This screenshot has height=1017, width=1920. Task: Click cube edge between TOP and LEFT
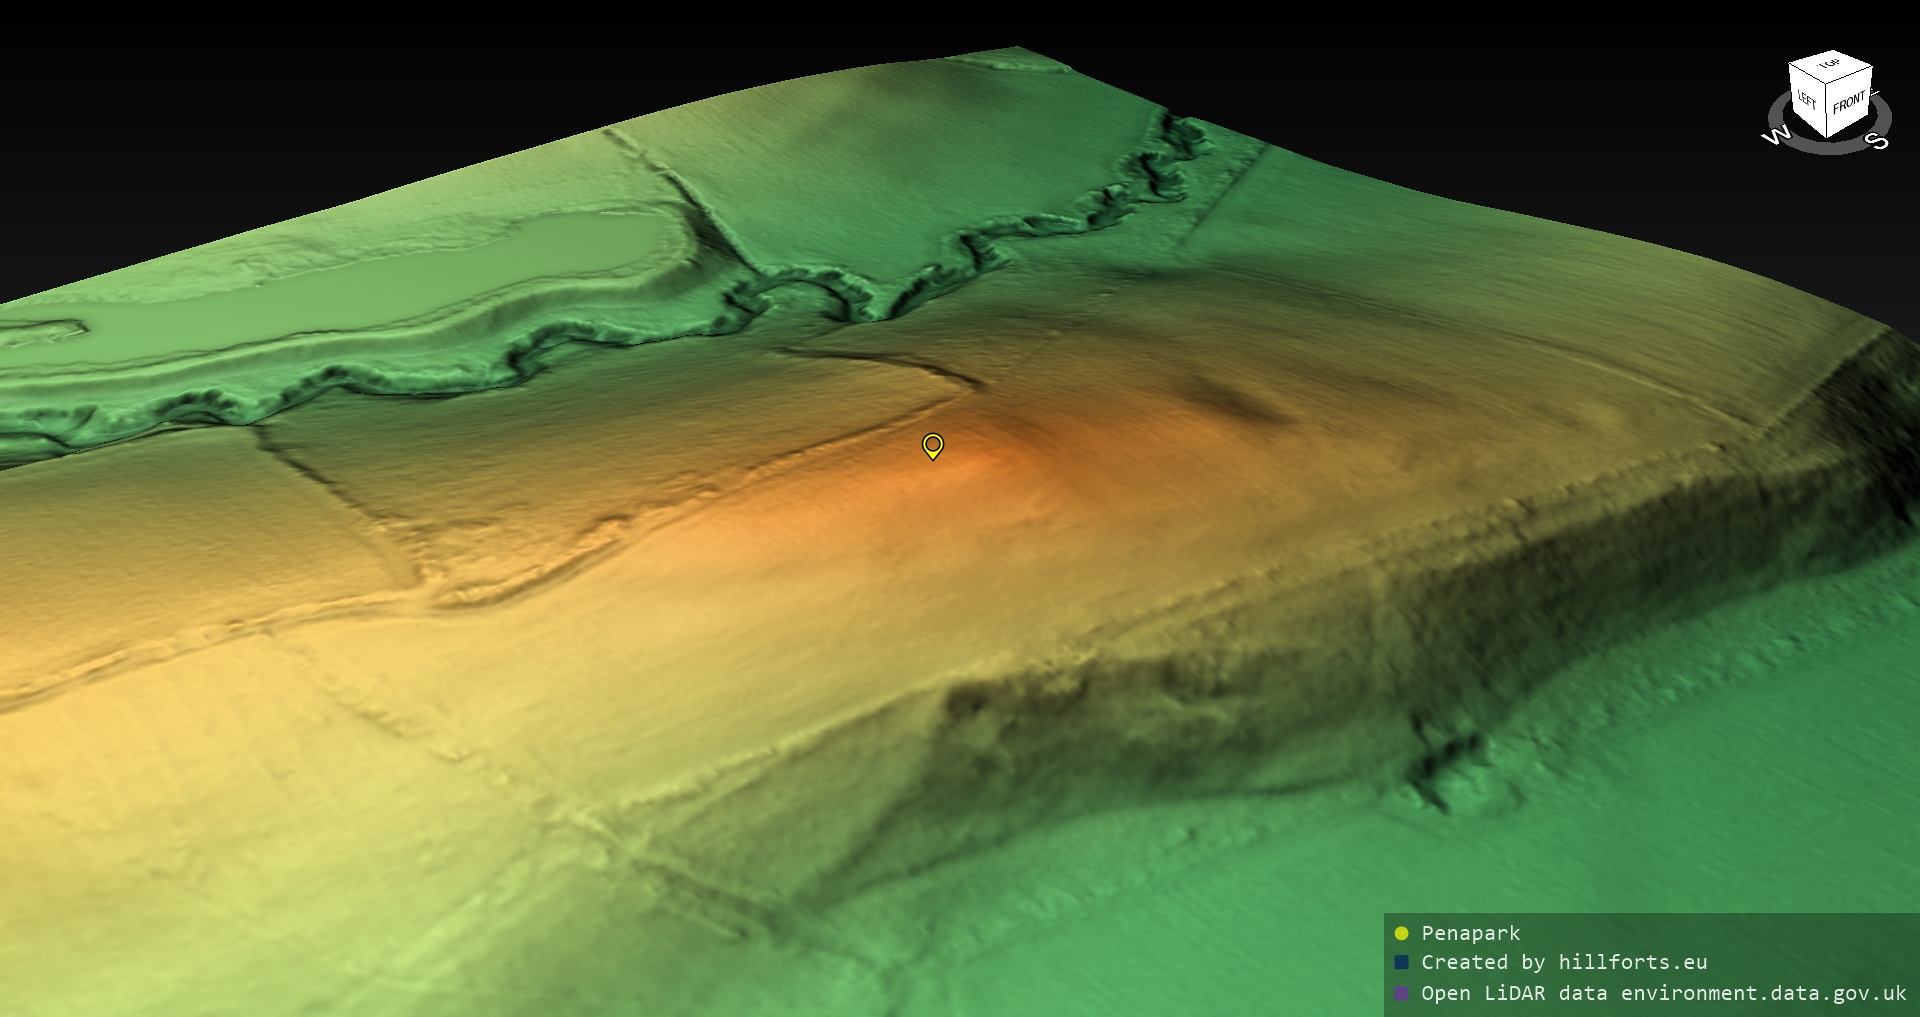pyautogui.click(x=1809, y=72)
